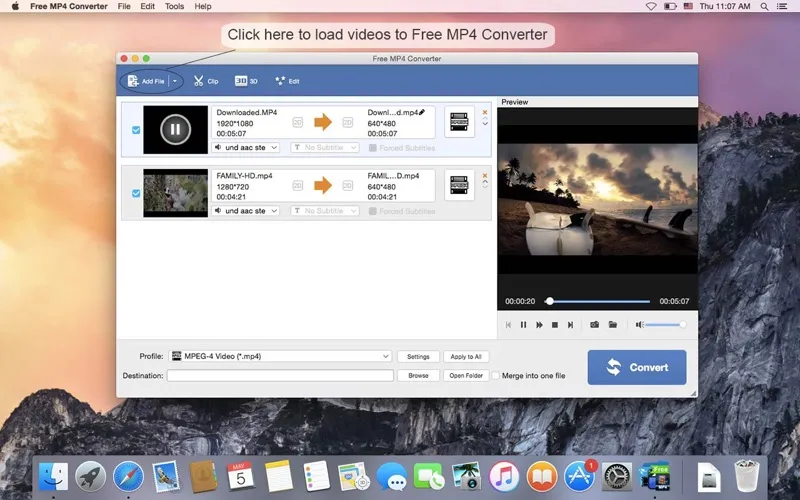Click the Convert button
Image resolution: width=800 pixels, height=500 pixels.
tap(637, 367)
